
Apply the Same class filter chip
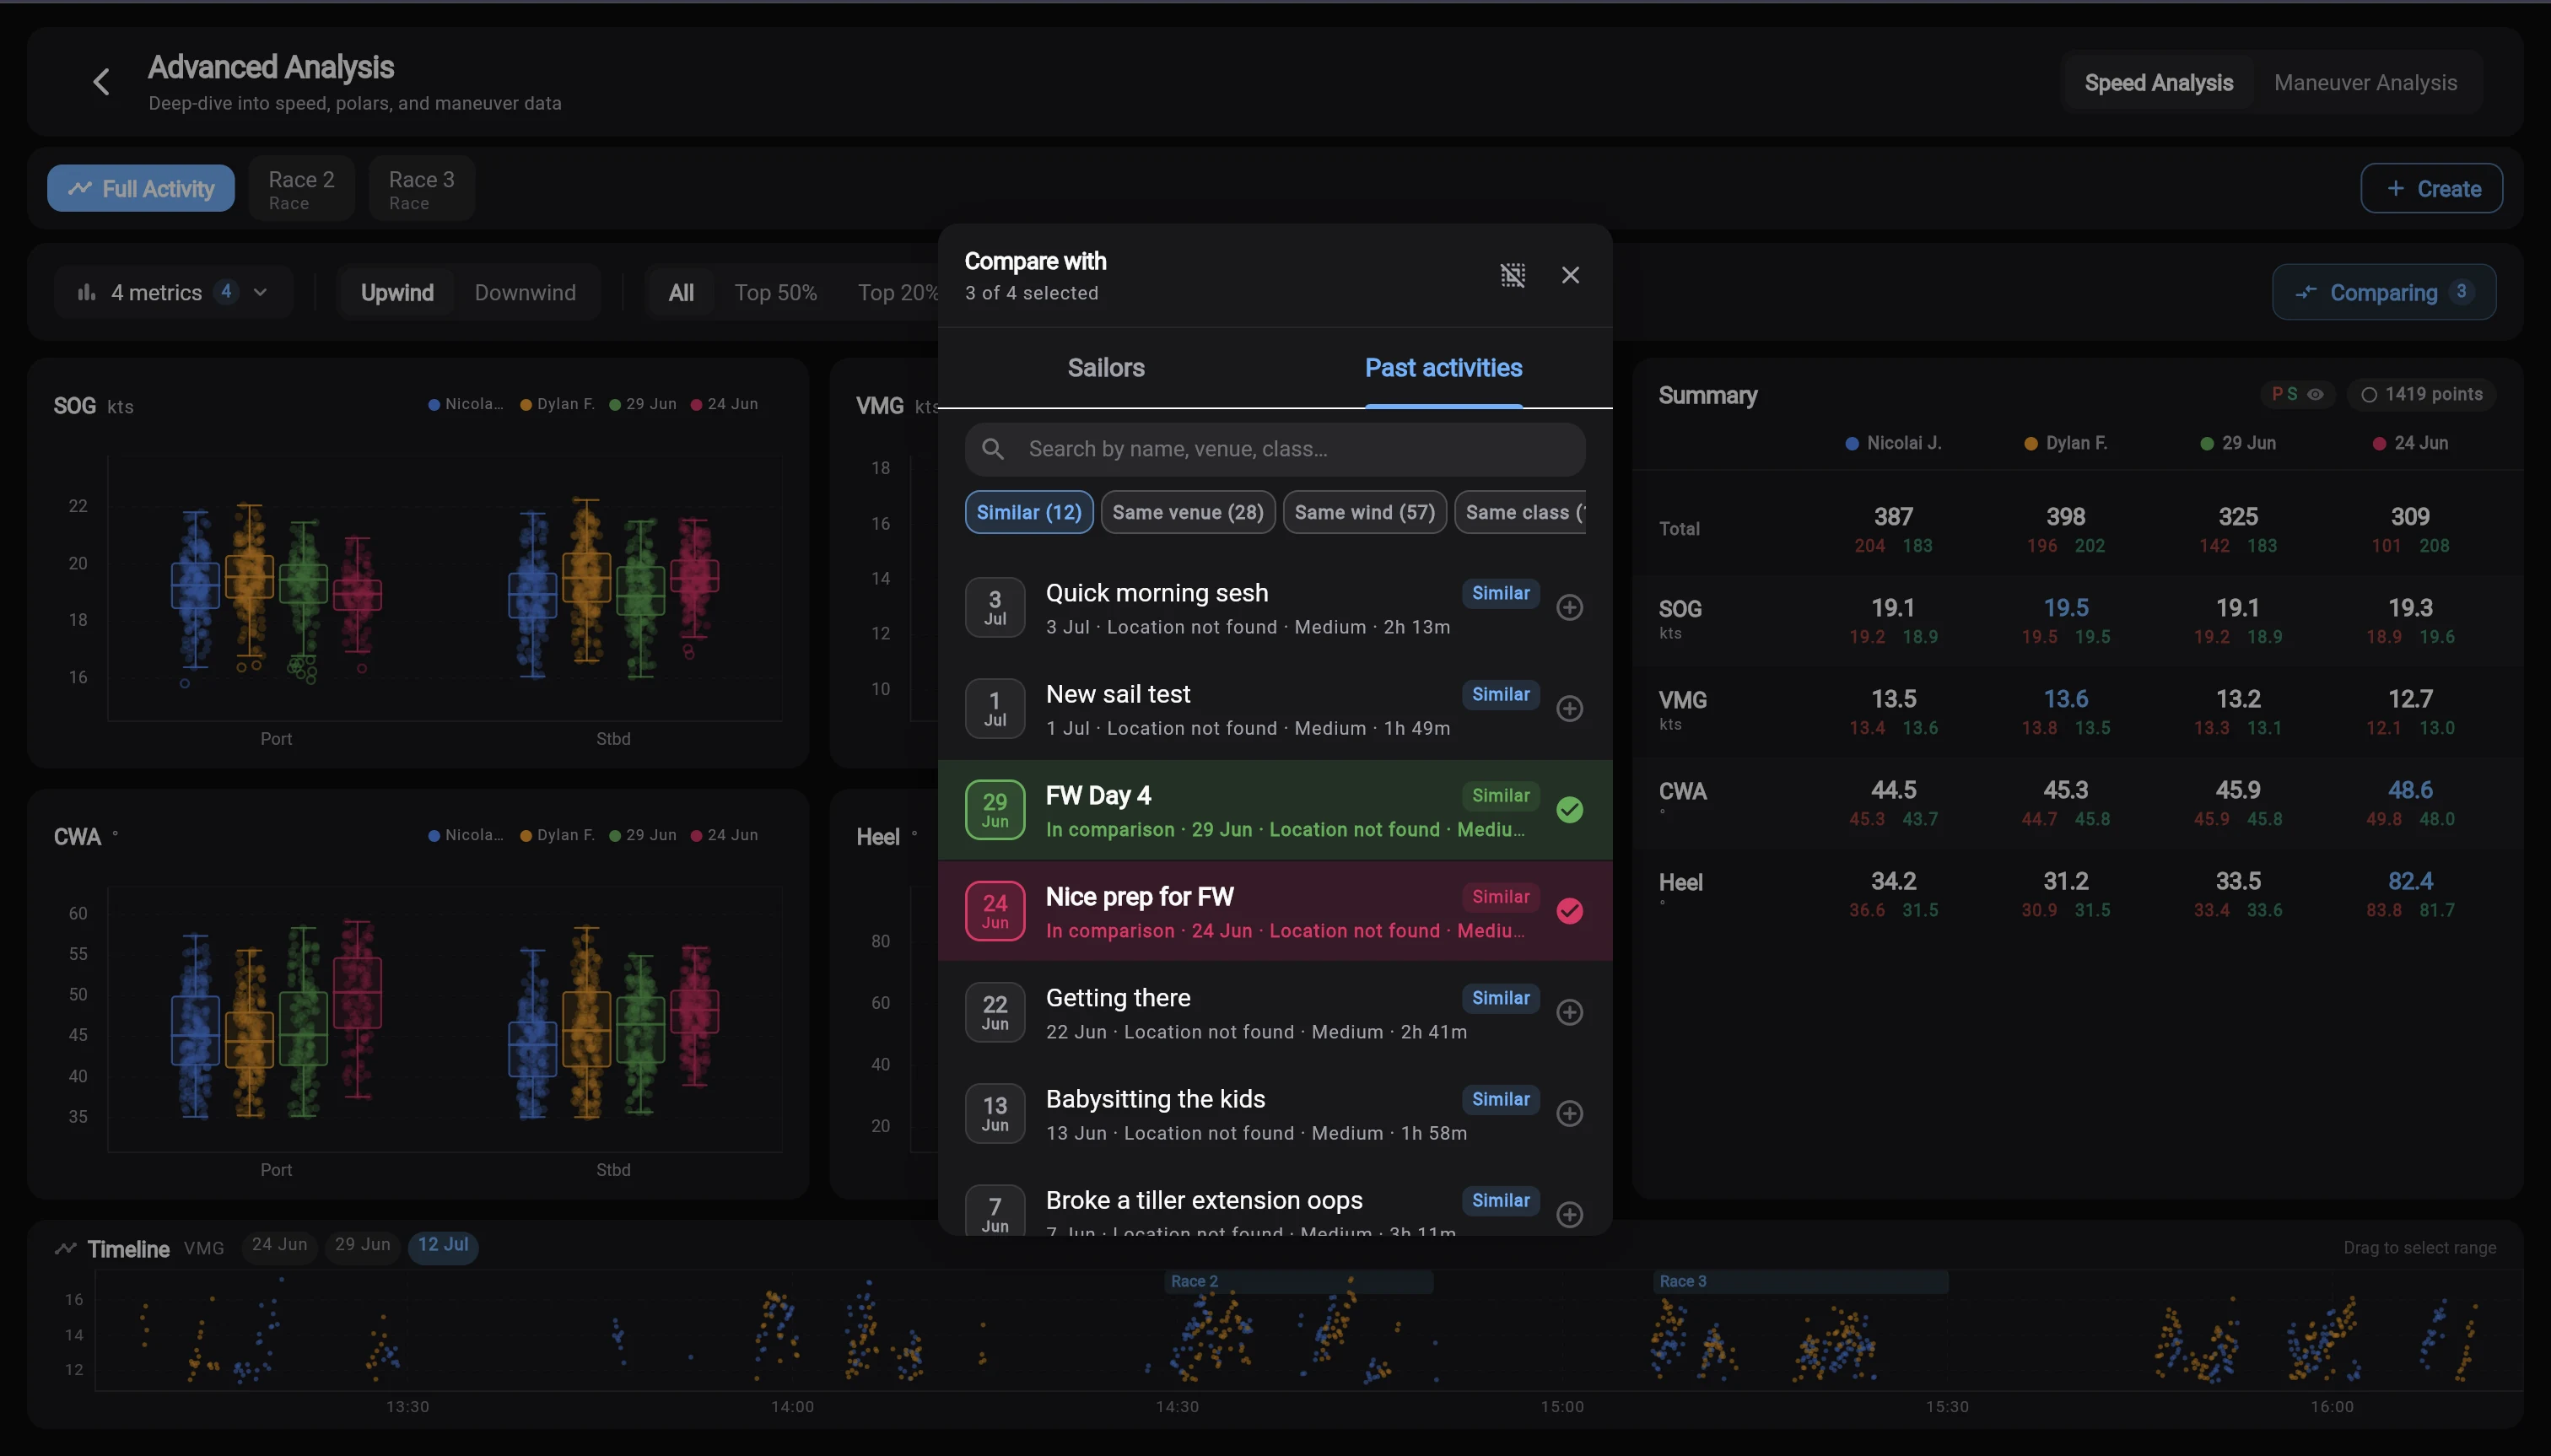point(1521,512)
